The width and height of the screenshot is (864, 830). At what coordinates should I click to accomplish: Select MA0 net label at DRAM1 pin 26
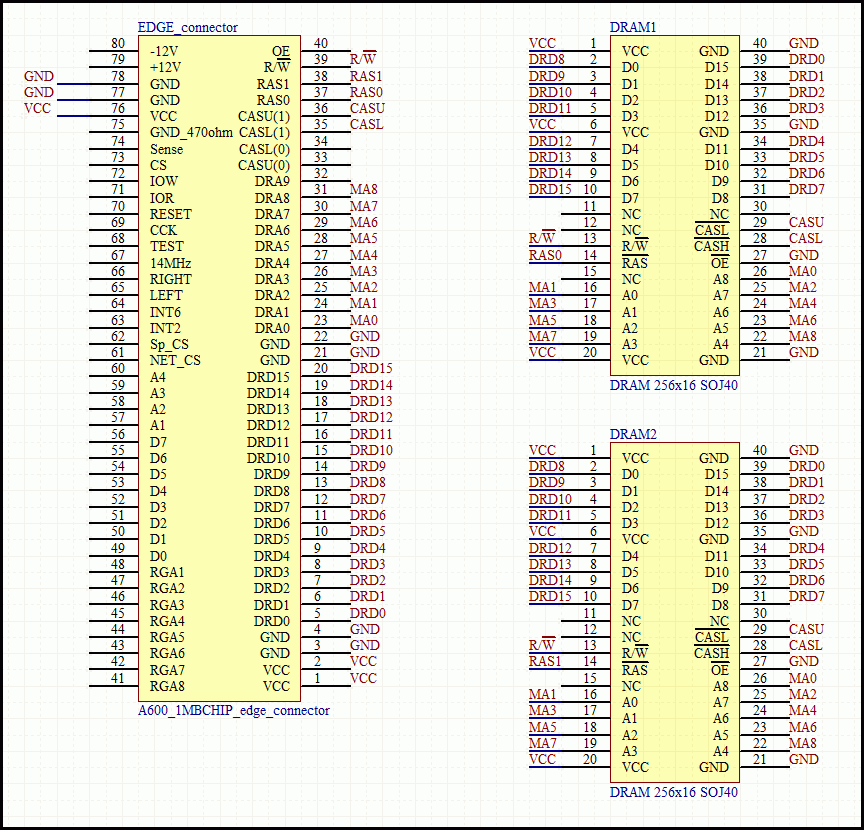coord(802,271)
